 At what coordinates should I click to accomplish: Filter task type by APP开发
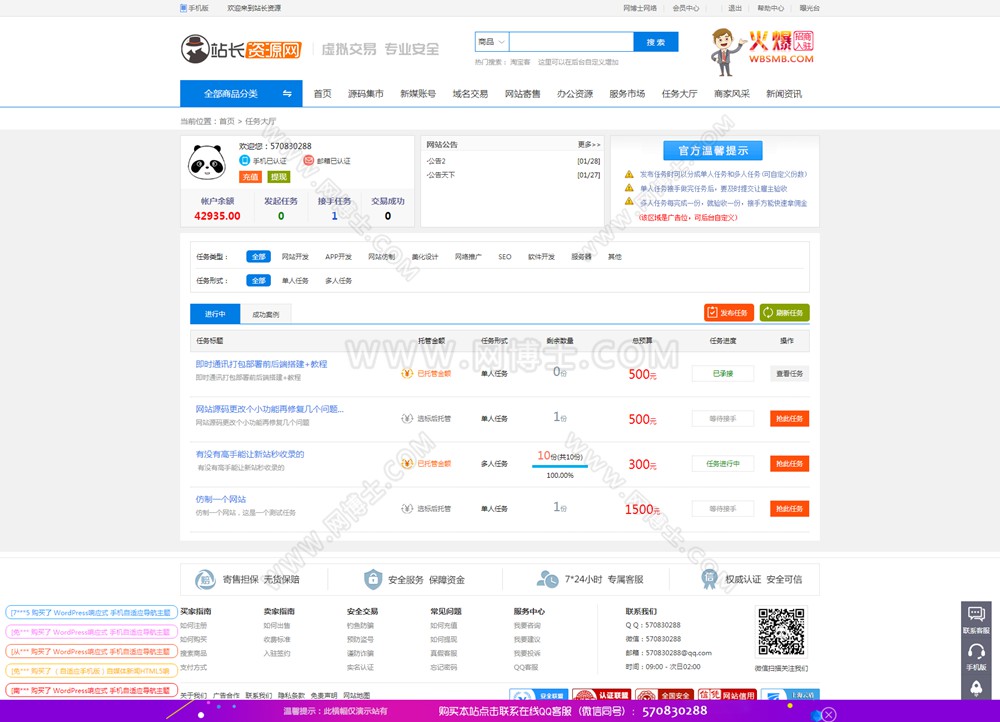tap(339, 257)
